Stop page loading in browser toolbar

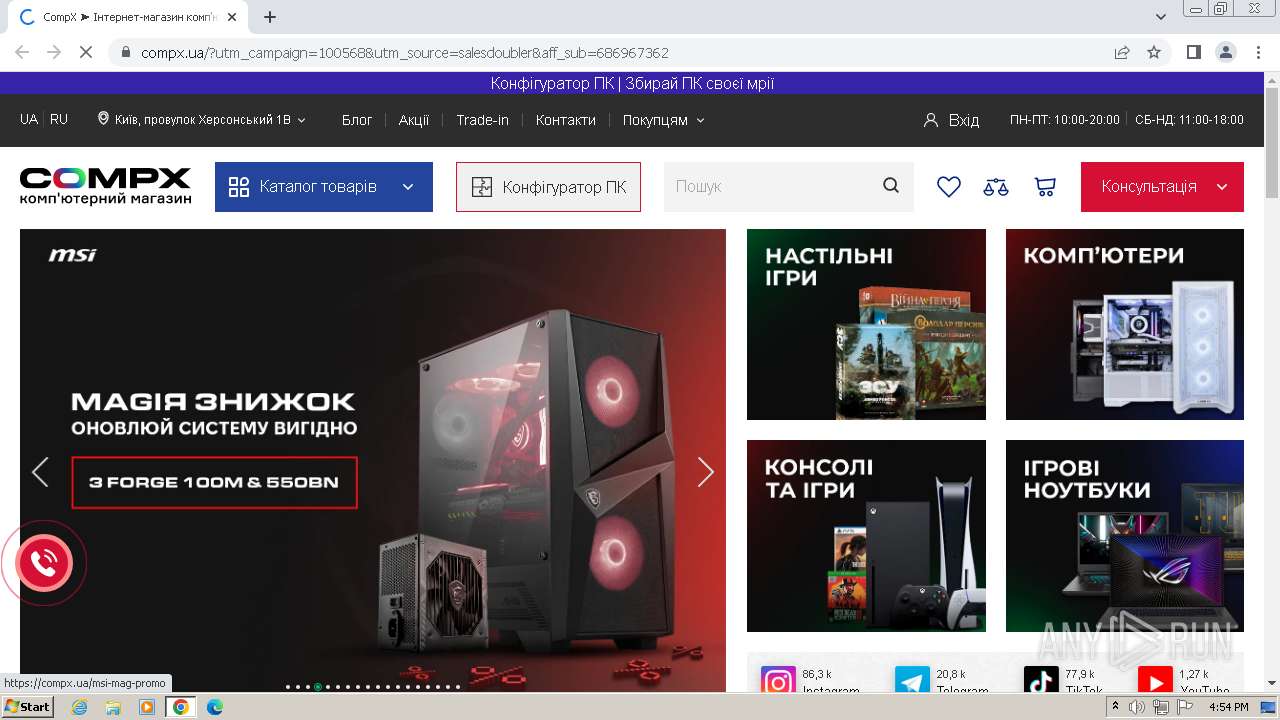point(86,52)
